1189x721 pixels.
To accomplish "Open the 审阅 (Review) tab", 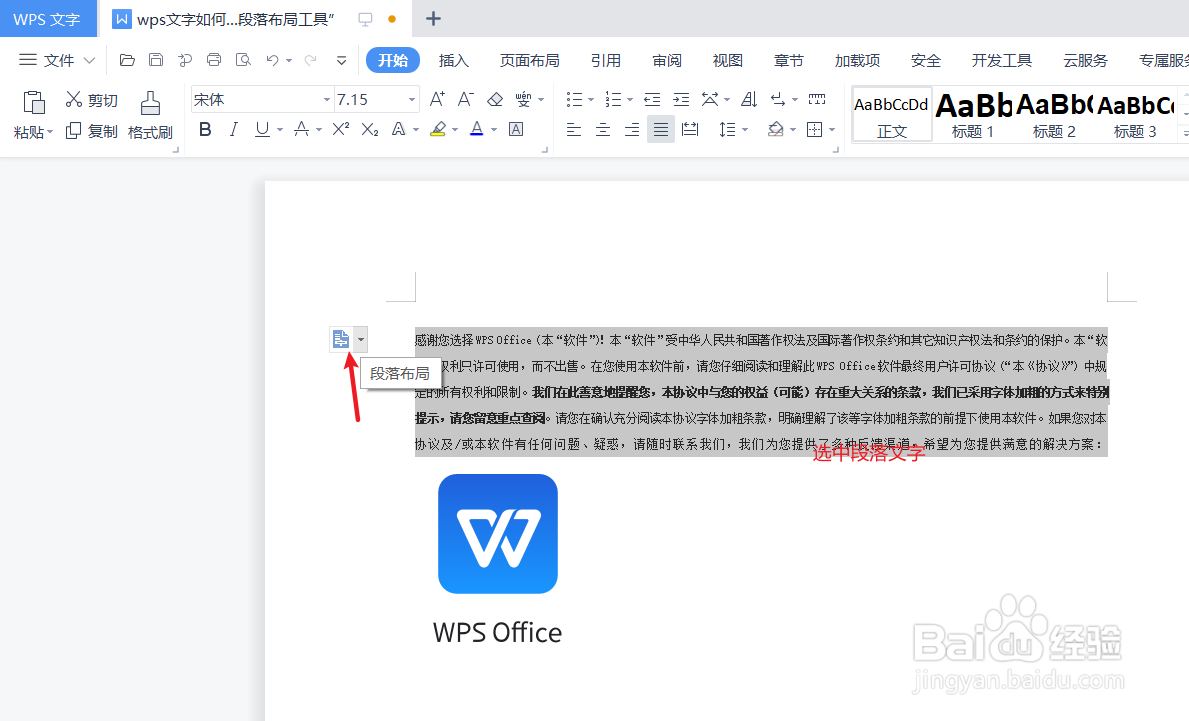I will 667,60.
